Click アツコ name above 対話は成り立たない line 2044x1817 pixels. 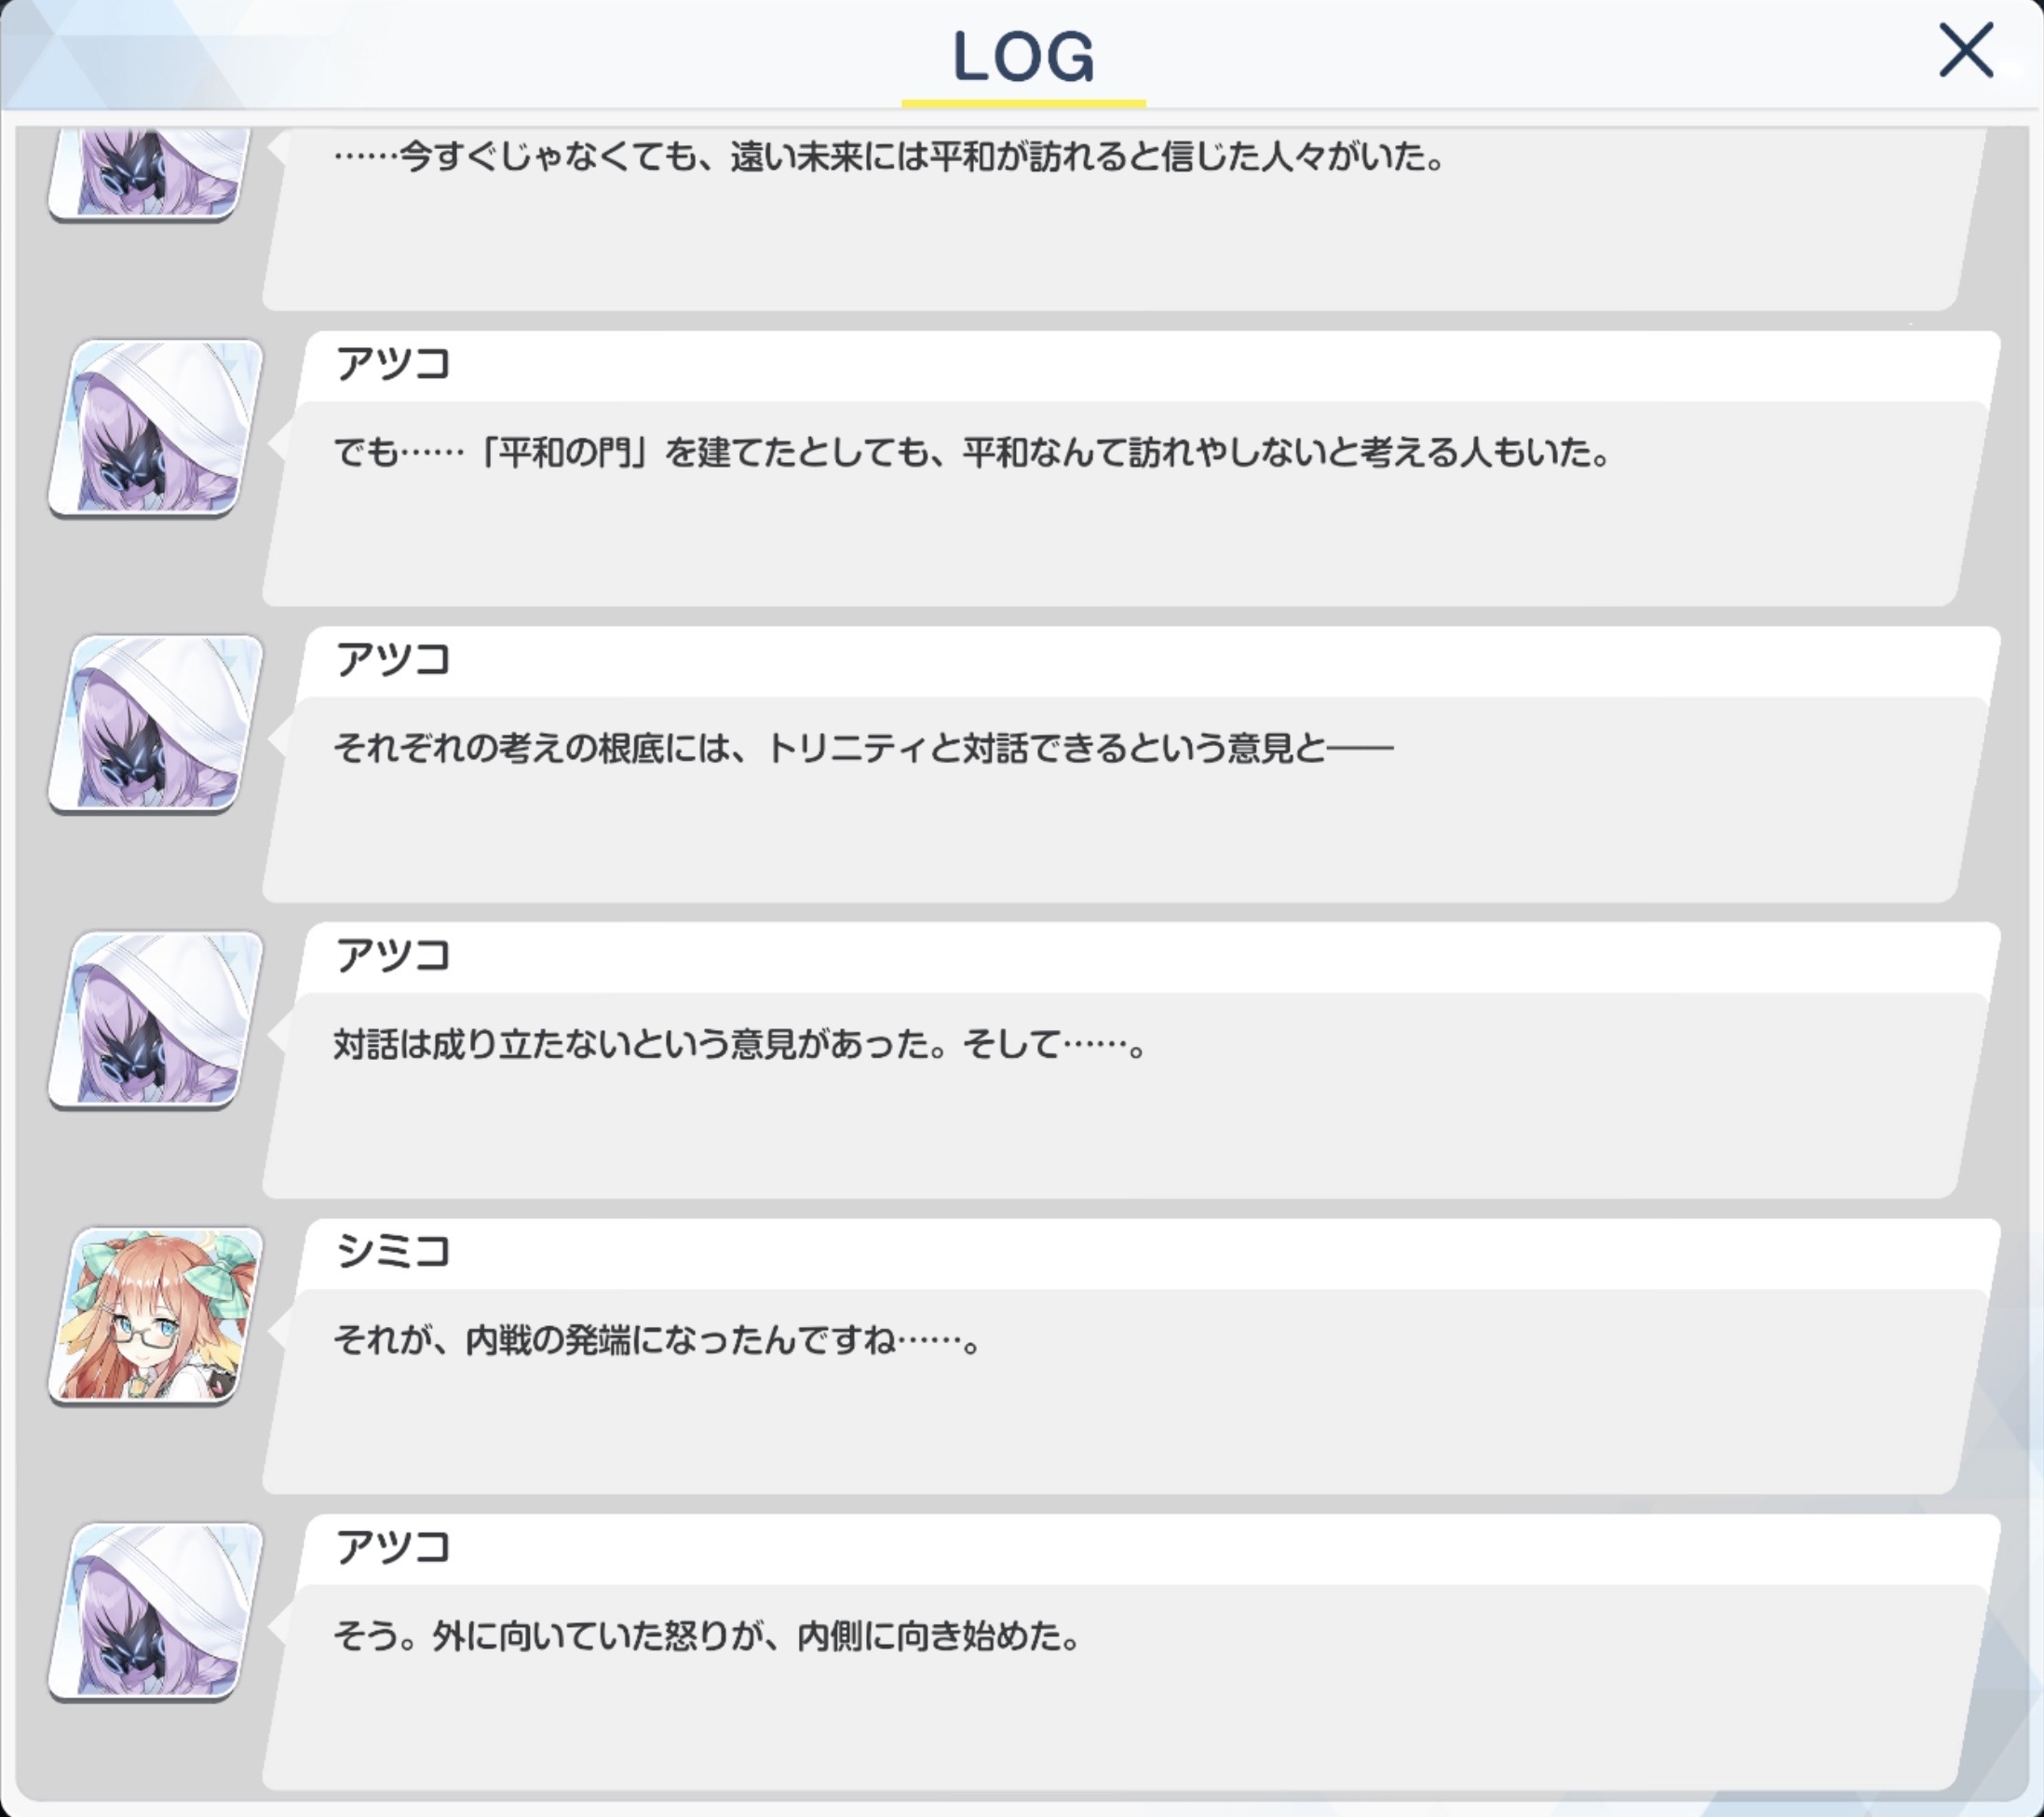[393, 955]
